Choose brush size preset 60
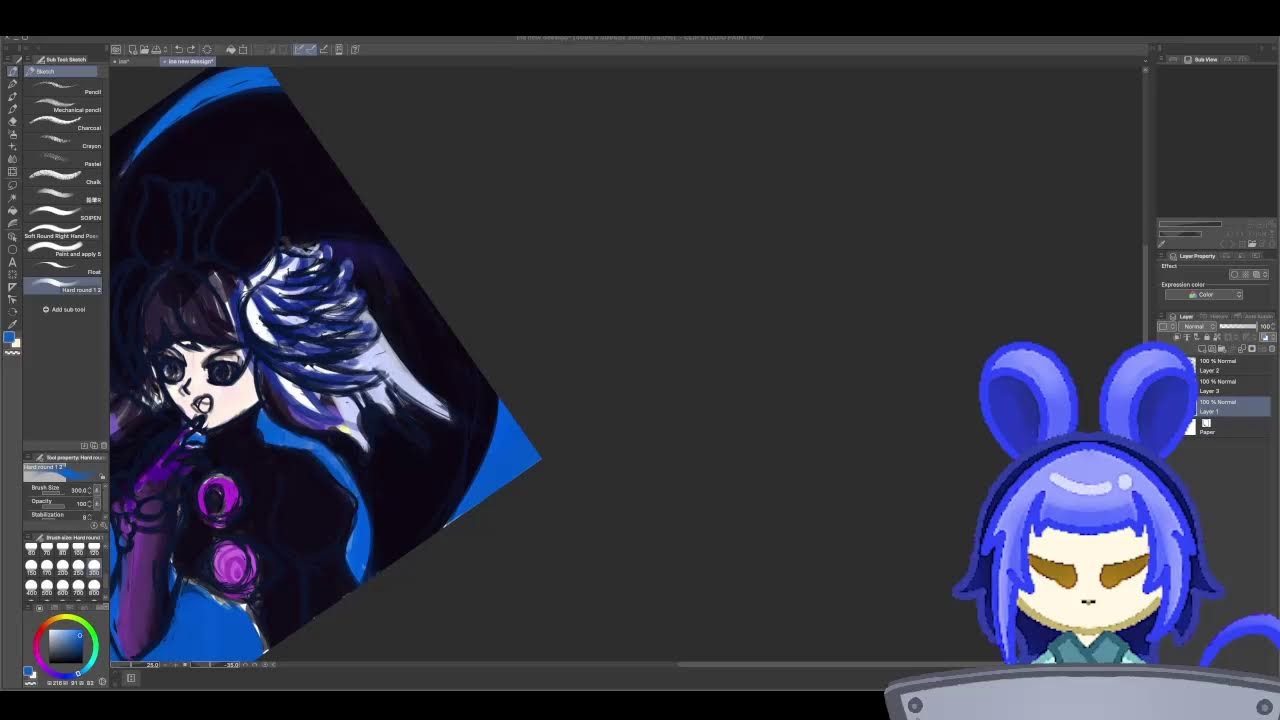1280x720 pixels. point(31,549)
